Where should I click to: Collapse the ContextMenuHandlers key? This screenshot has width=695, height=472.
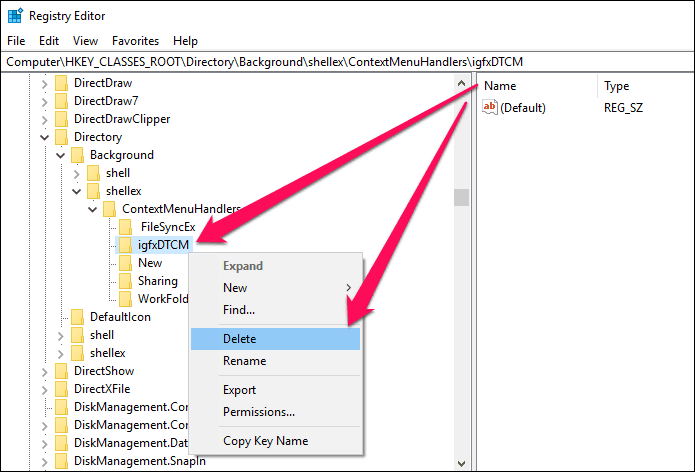pyautogui.click(x=93, y=209)
